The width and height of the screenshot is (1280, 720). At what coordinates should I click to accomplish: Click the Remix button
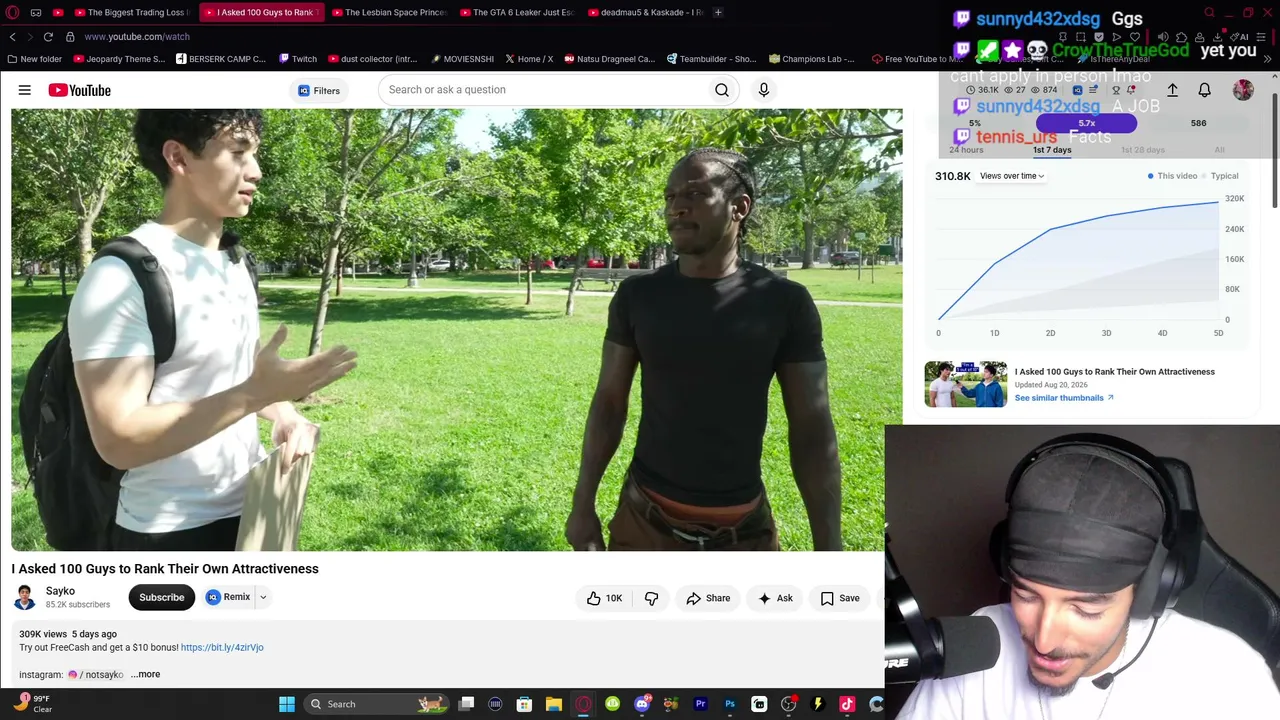229,597
